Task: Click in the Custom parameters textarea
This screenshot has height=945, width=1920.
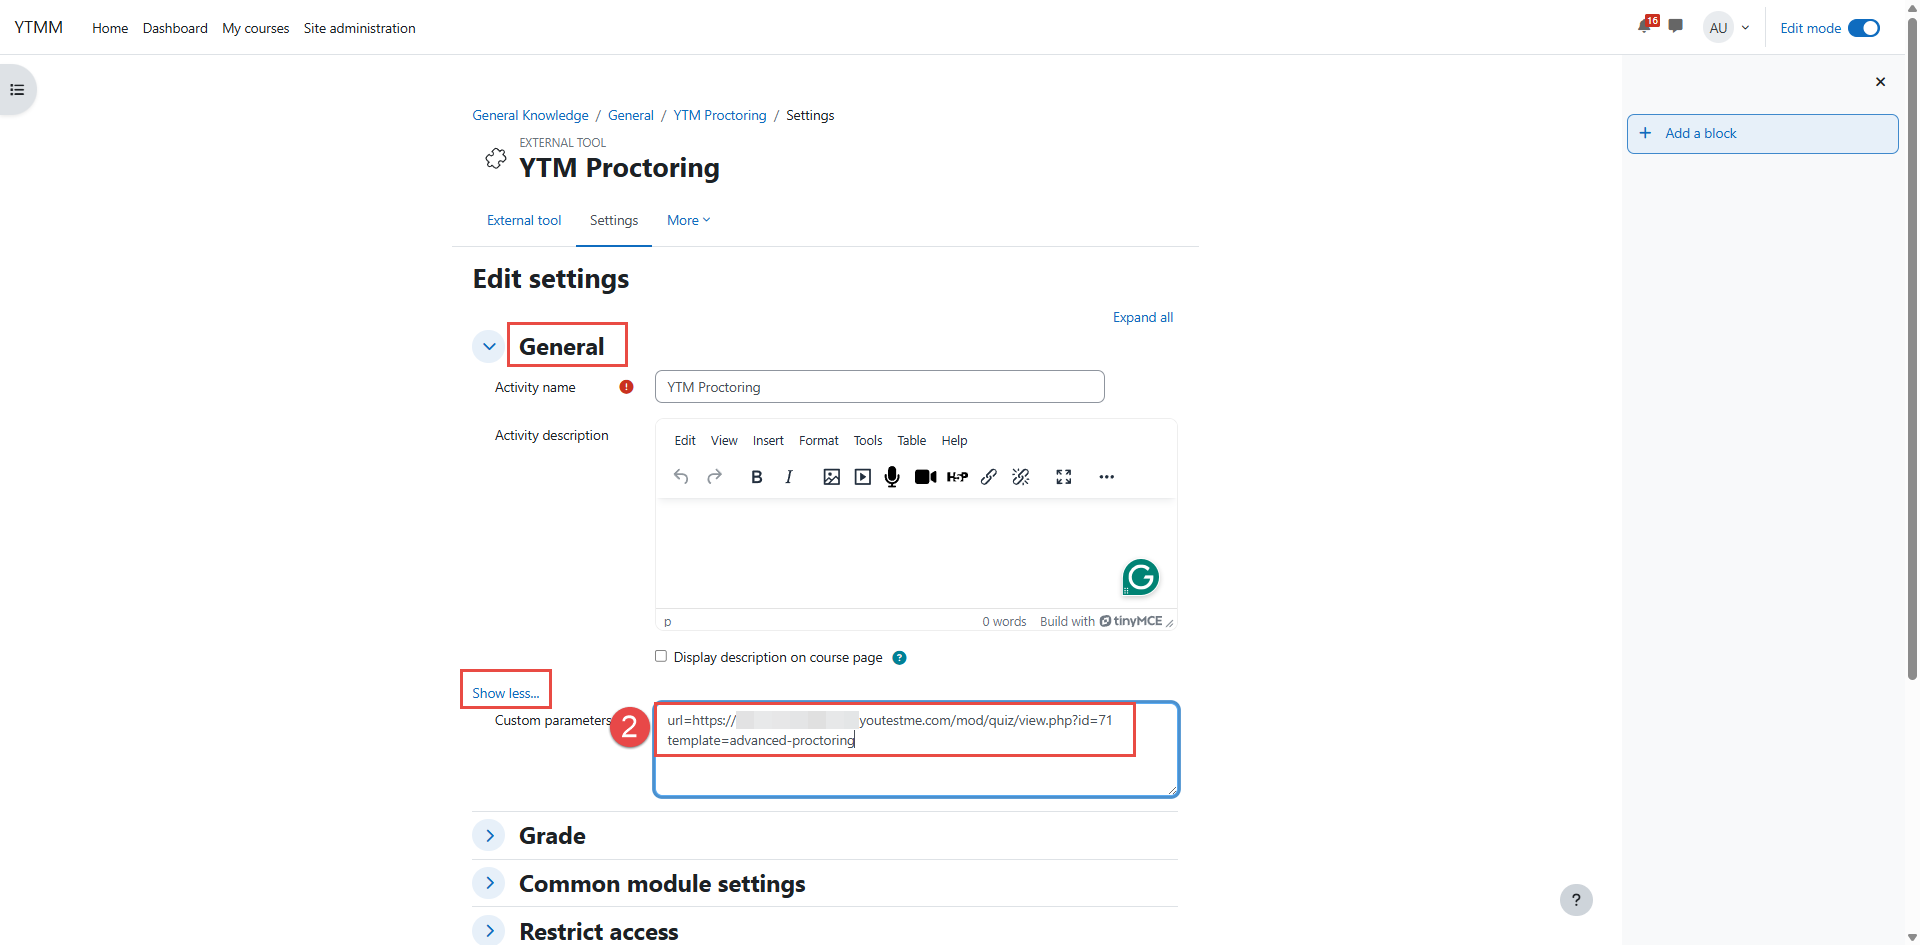Action: point(916,750)
